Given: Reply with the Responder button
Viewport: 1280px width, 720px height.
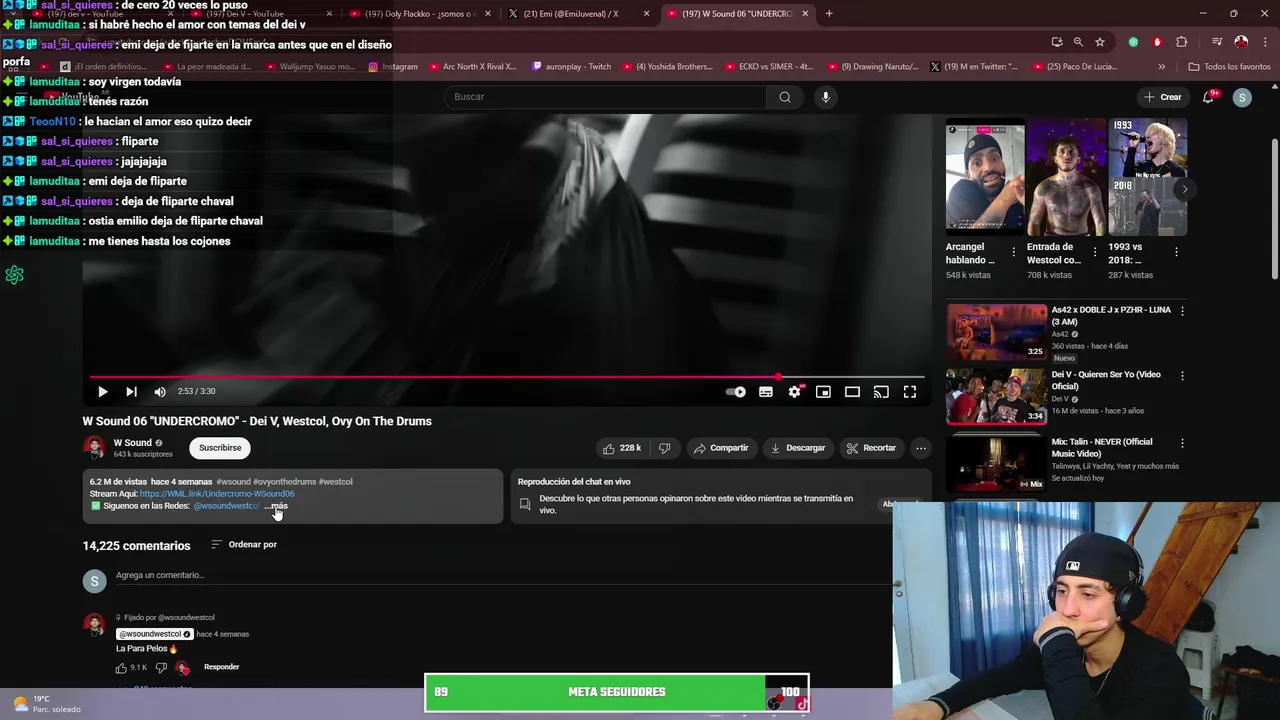Looking at the screenshot, I should pos(221,667).
